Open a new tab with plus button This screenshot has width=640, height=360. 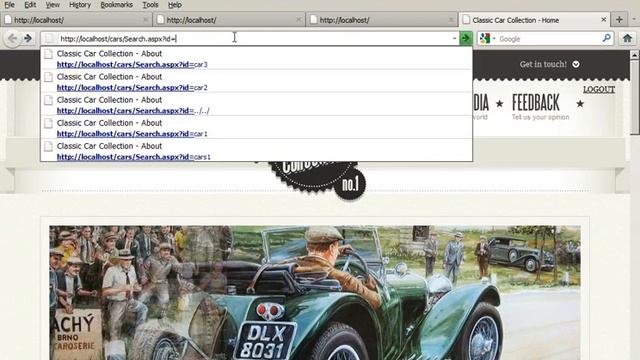pos(620,20)
